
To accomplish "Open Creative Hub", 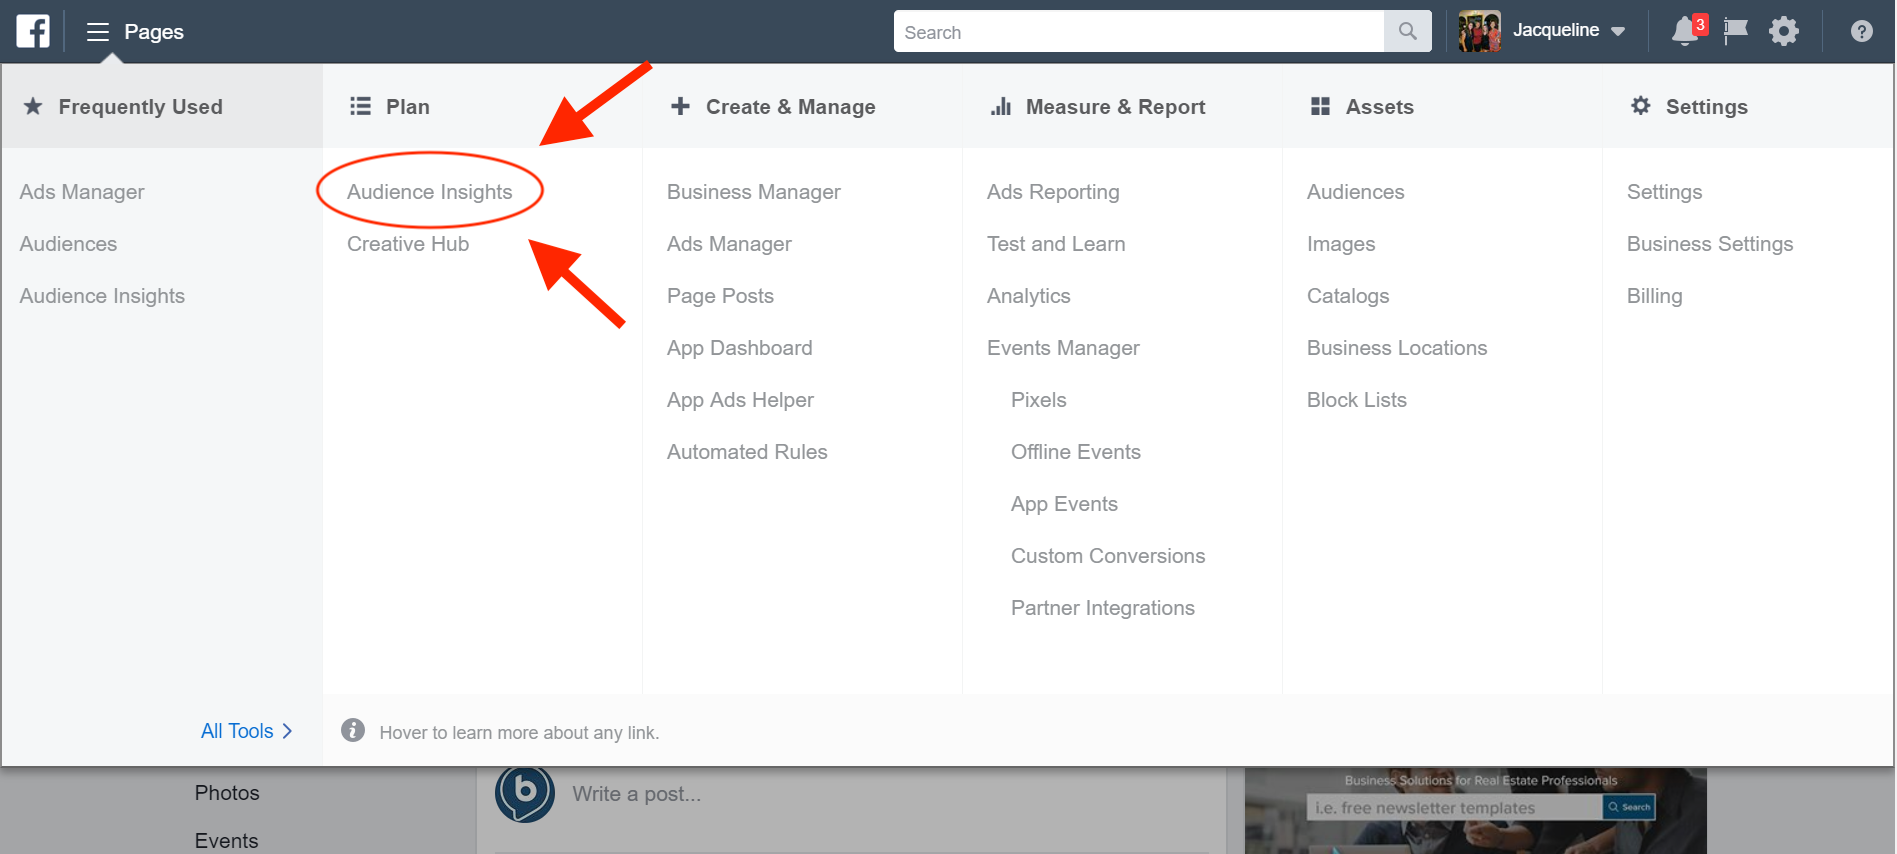I will (x=408, y=244).
